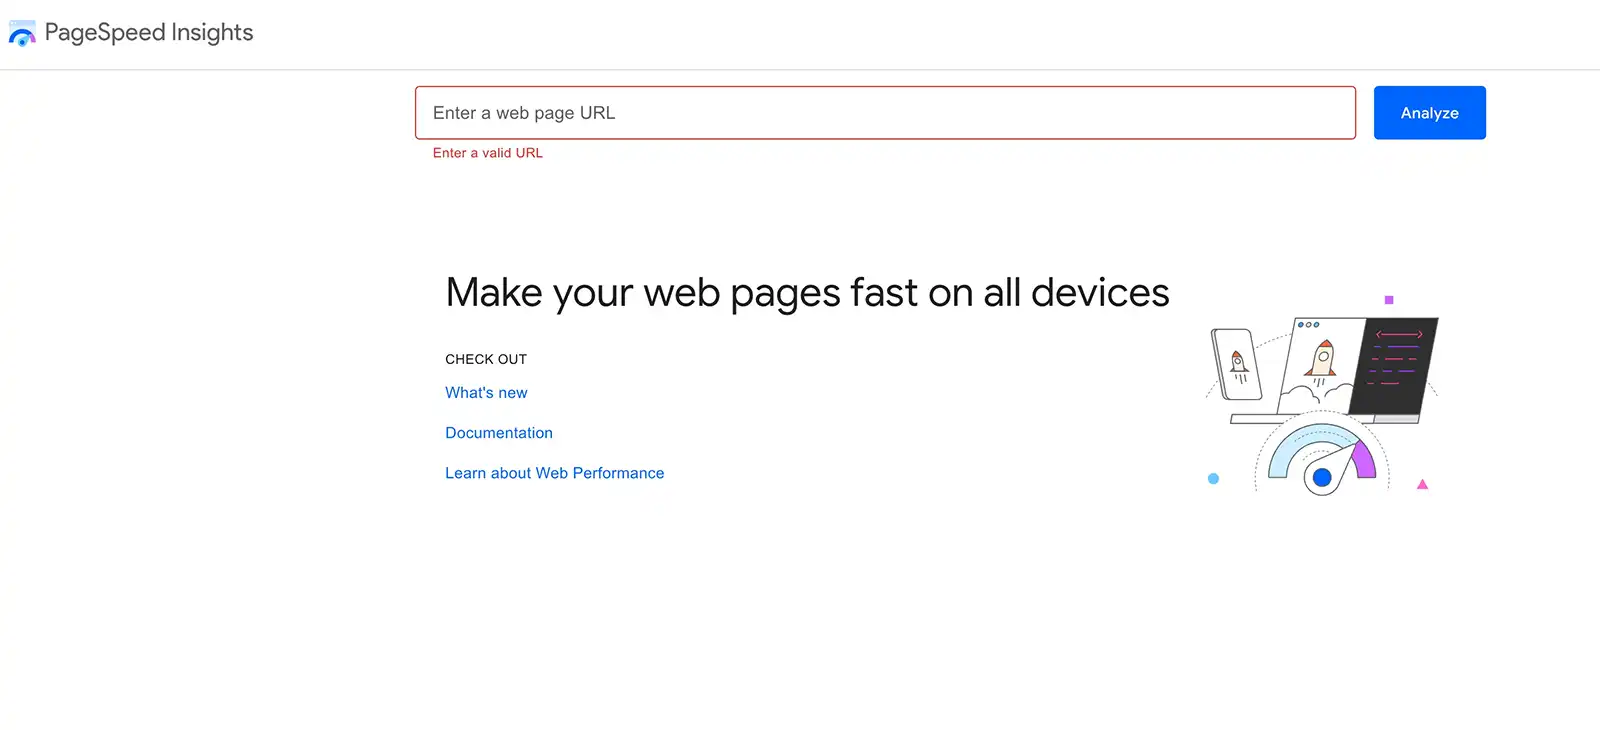Open the Documentation link
The height and width of the screenshot is (730, 1600).
tap(499, 433)
